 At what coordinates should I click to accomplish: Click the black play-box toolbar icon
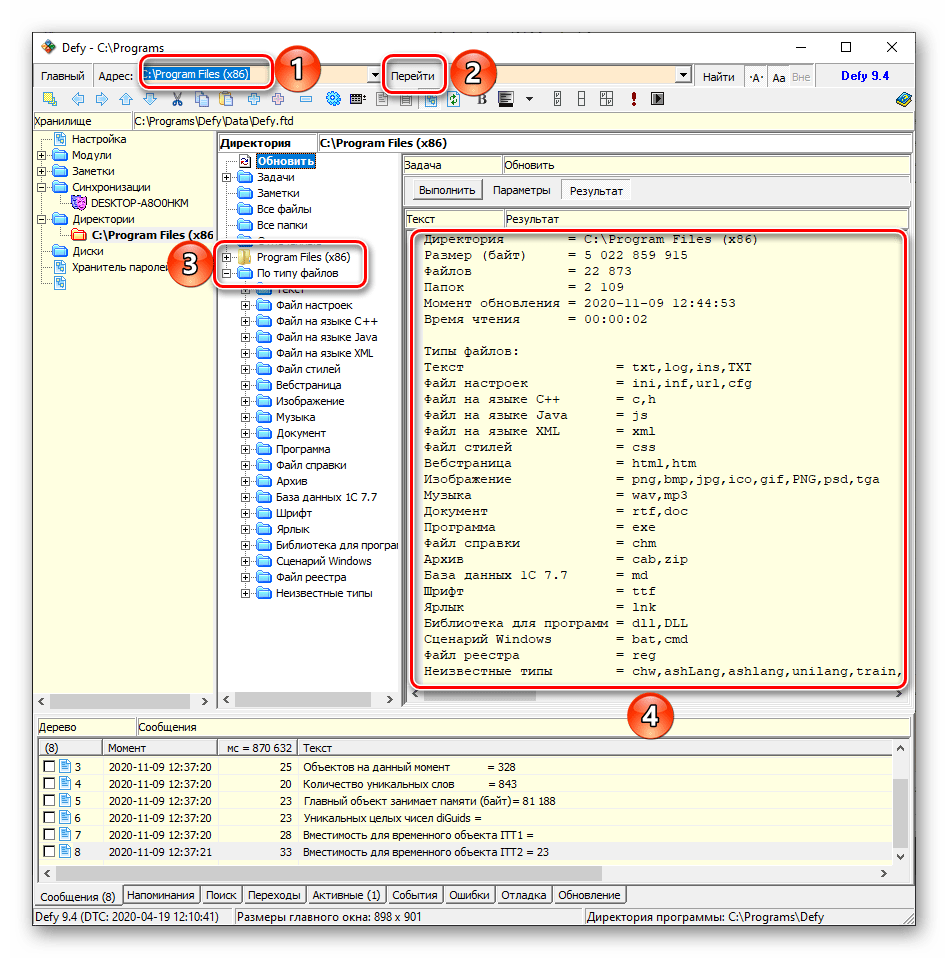pyautogui.click(x=657, y=99)
